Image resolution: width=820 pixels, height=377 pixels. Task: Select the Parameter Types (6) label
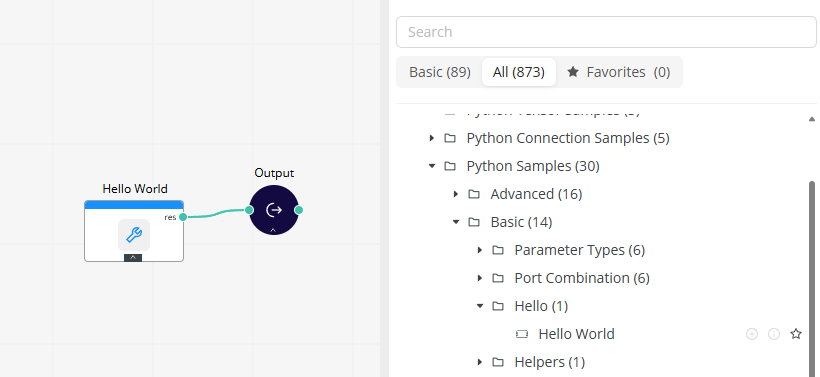pos(579,250)
